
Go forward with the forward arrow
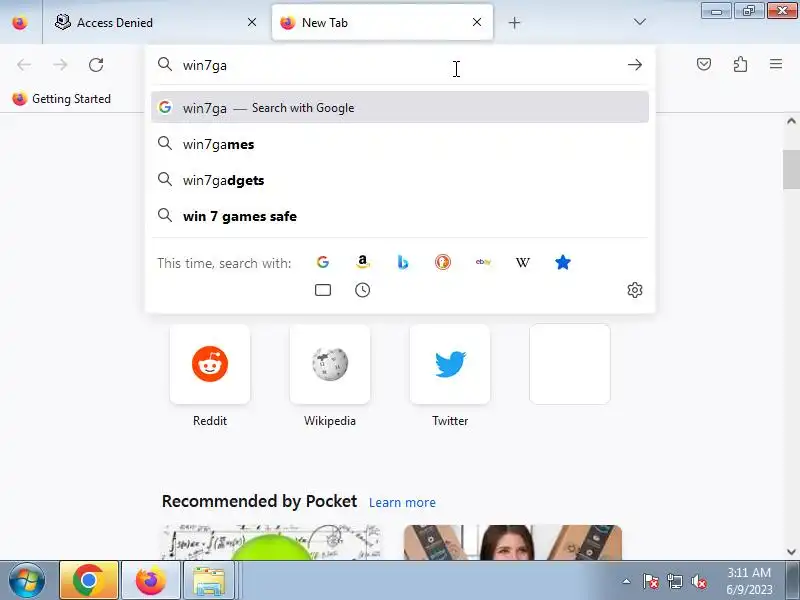60,65
